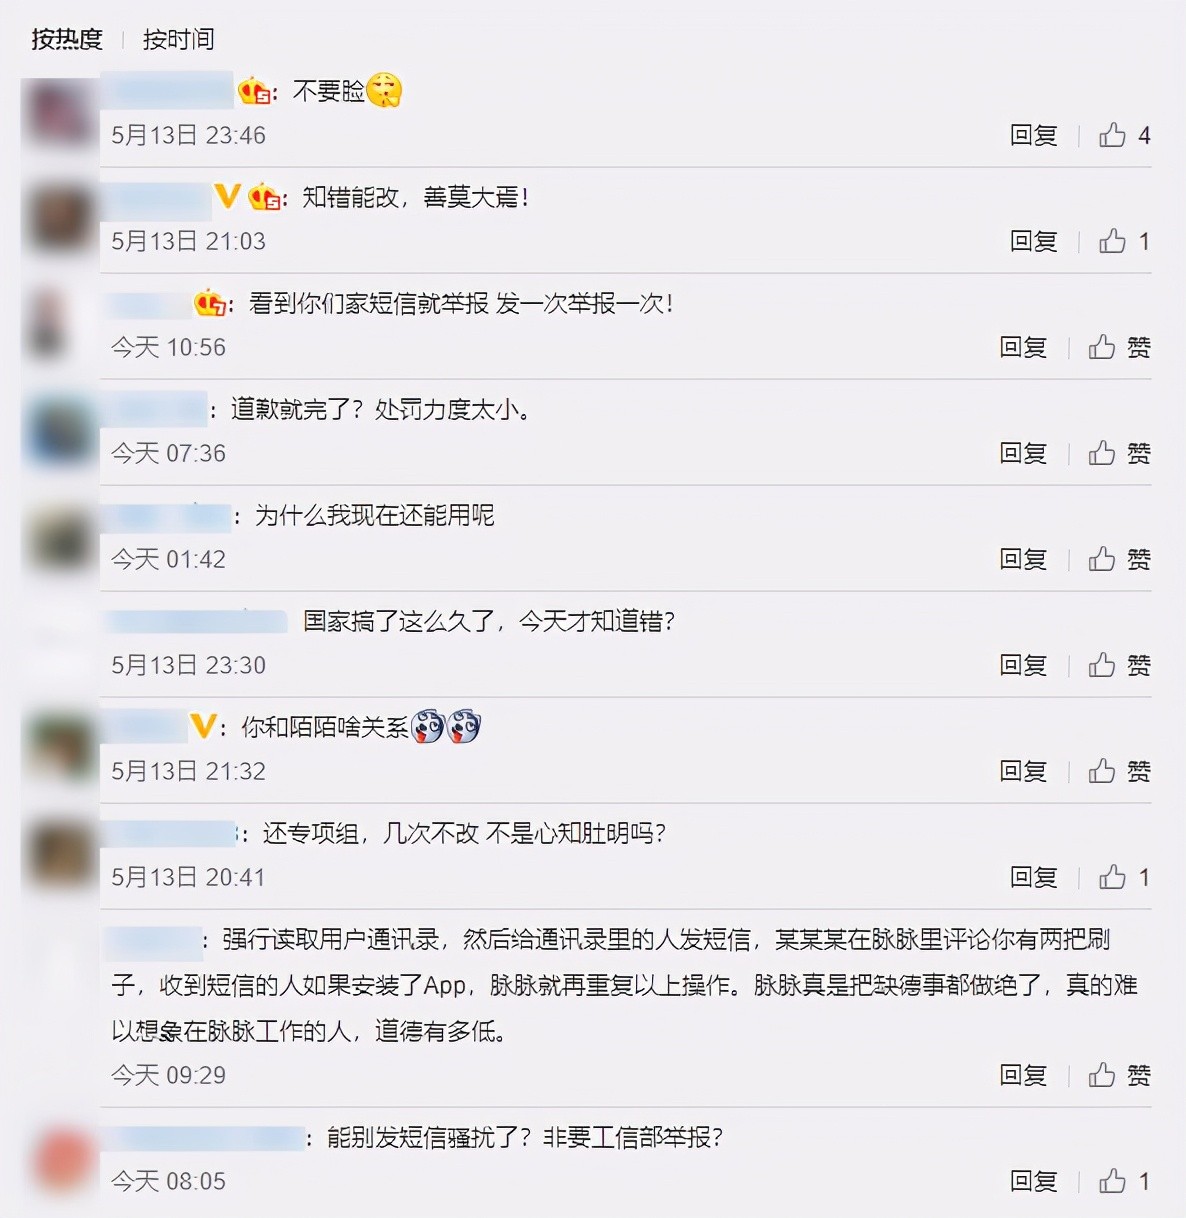Click the yellow V verified badge near "知错能改"

pos(227,196)
